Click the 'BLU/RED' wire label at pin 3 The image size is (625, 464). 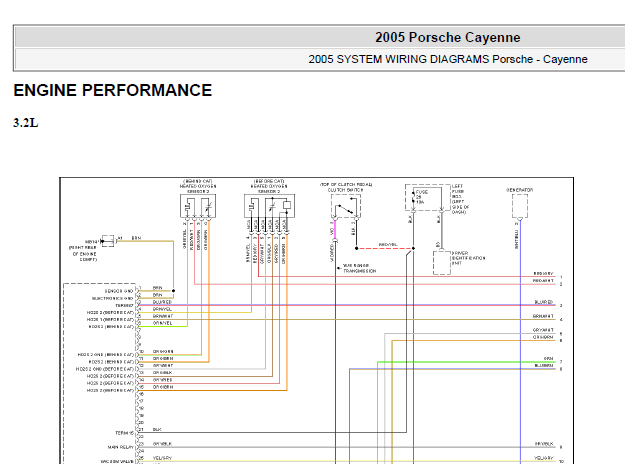[162, 302]
